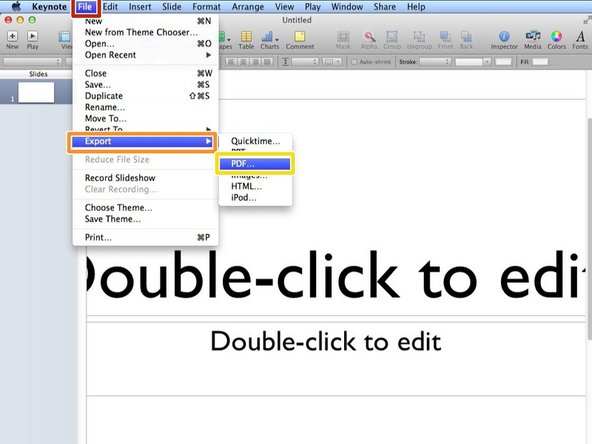Open the File menu
The image size is (592, 444).
pos(85,7)
